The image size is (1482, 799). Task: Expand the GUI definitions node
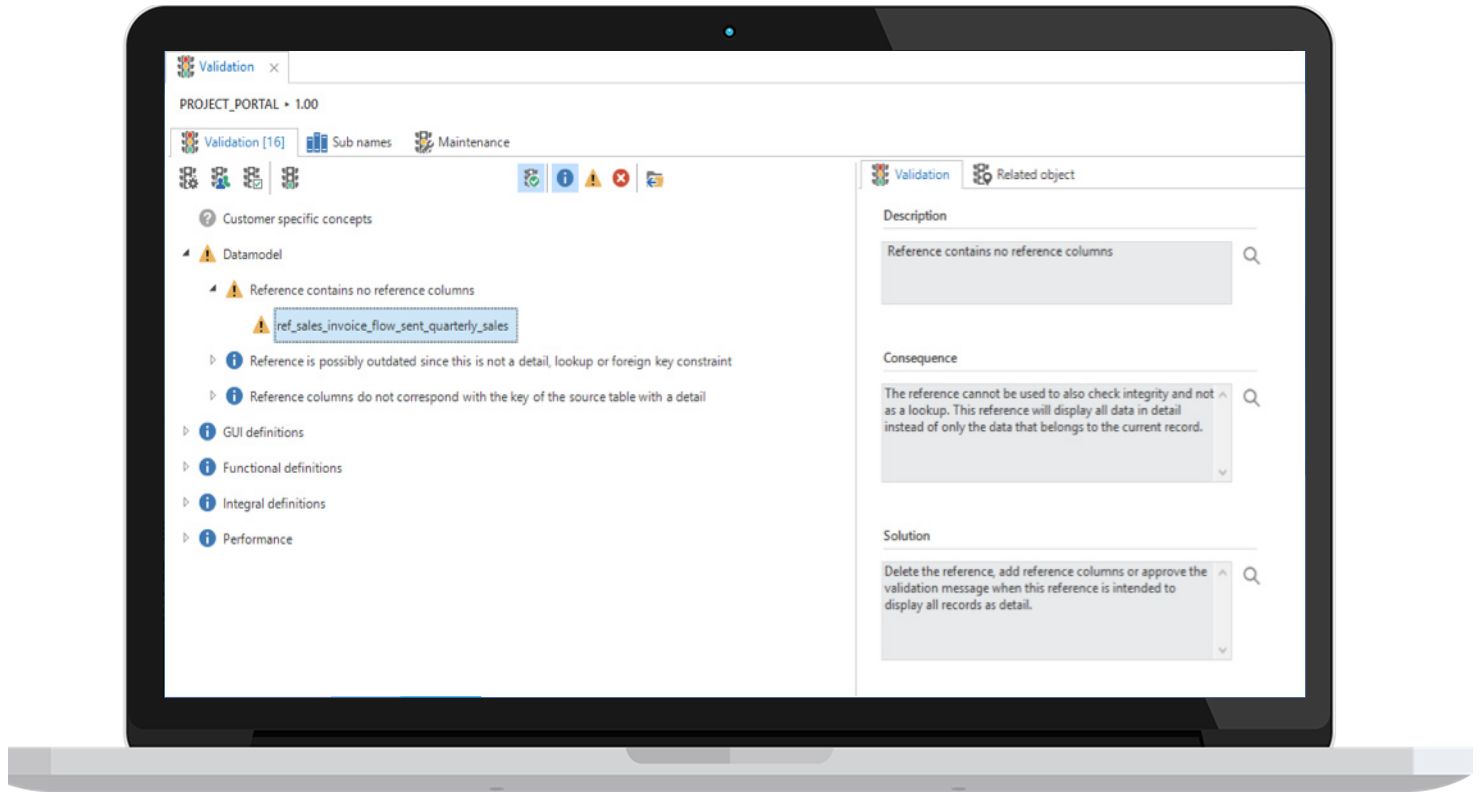coord(187,432)
